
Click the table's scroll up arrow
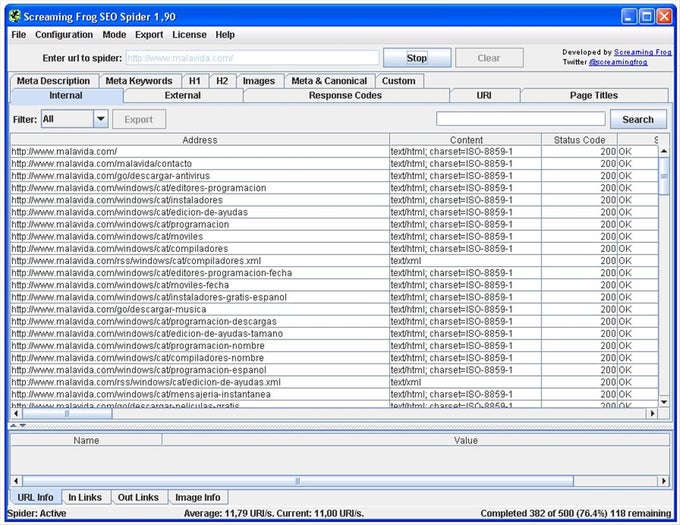[x=664, y=151]
